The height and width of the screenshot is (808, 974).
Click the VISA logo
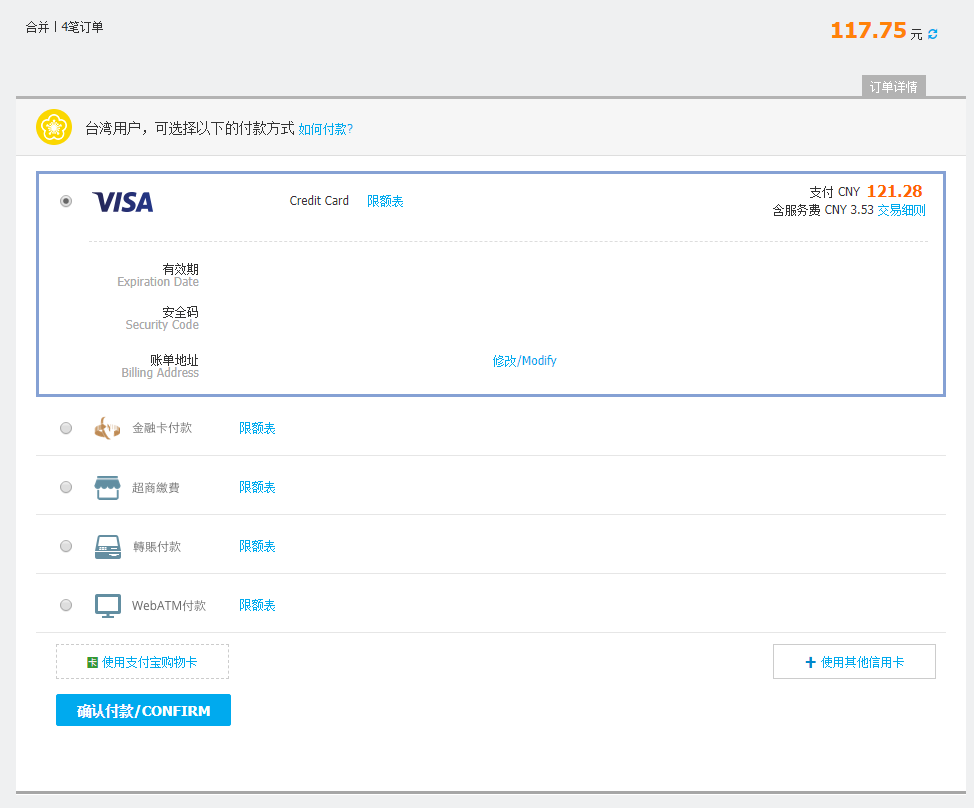pyautogui.click(x=123, y=202)
